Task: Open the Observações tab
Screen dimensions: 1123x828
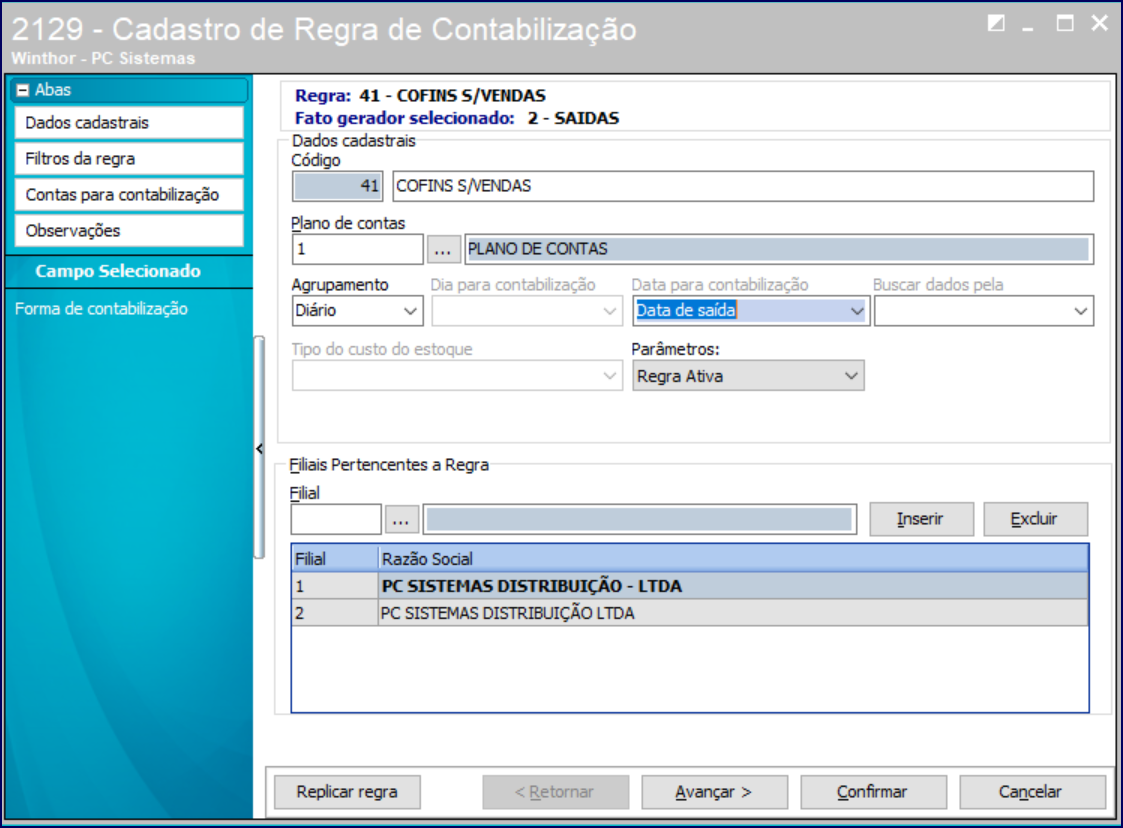Action: (x=129, y=231)
